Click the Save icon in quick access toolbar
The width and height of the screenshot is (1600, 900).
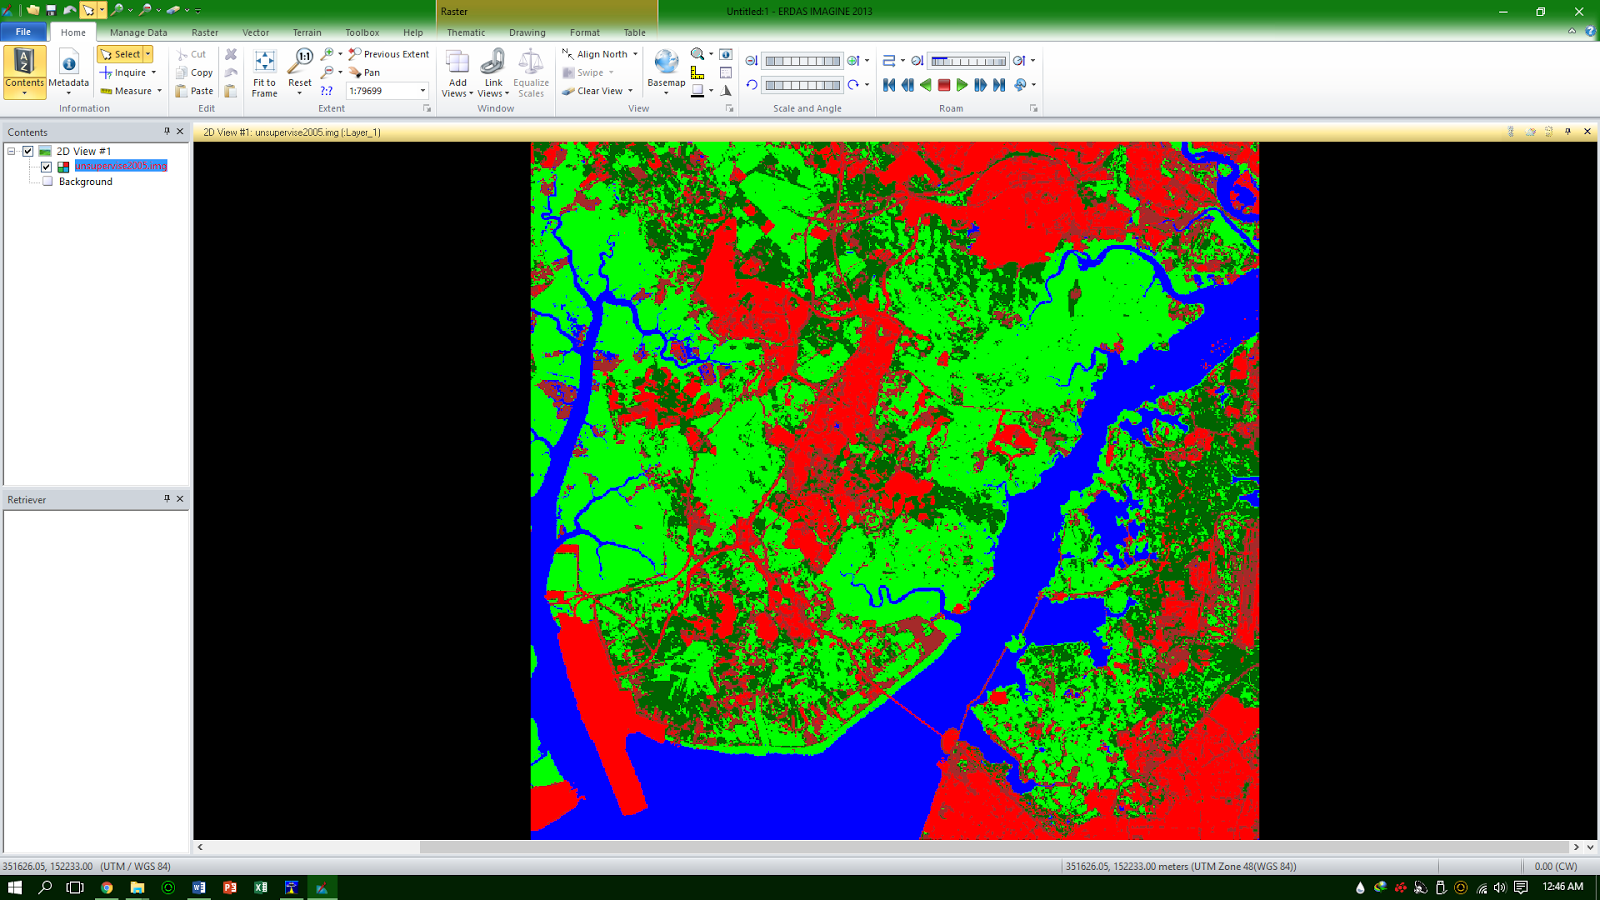point(51,10)
